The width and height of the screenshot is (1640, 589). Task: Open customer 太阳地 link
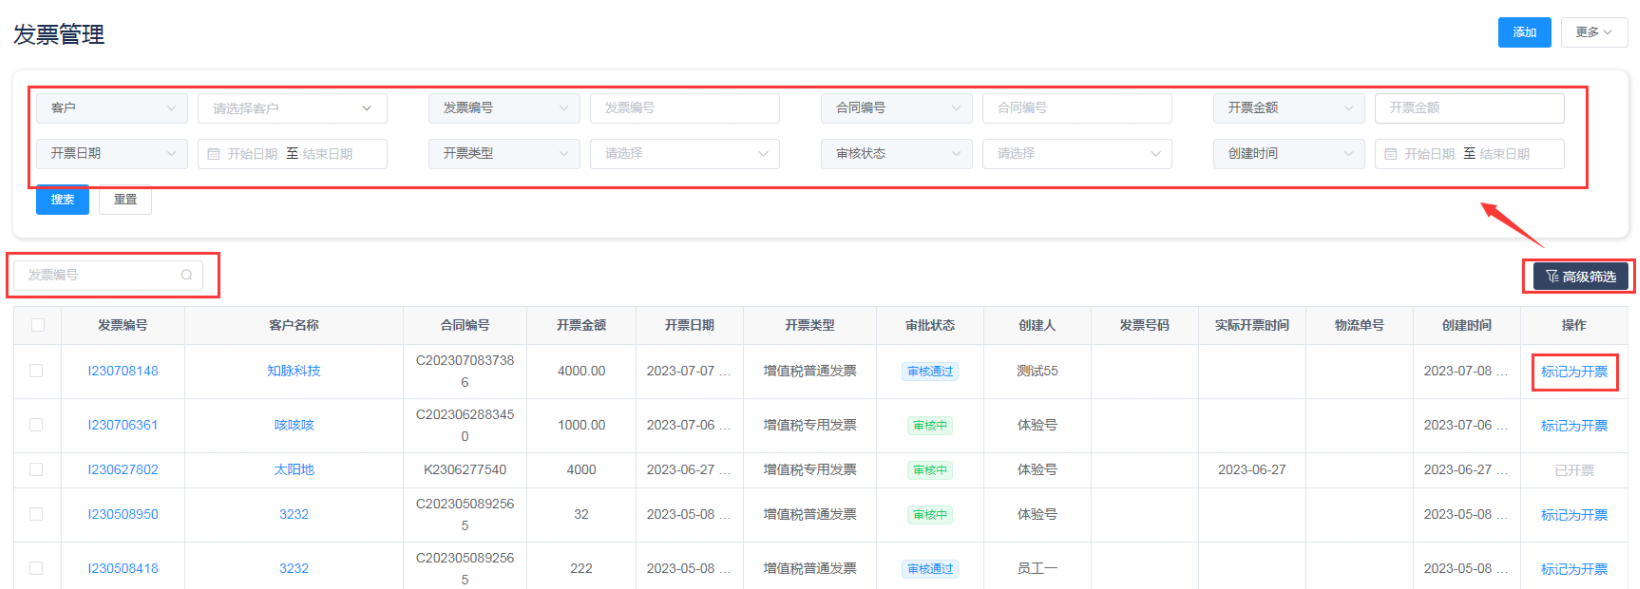pos(294,469)
